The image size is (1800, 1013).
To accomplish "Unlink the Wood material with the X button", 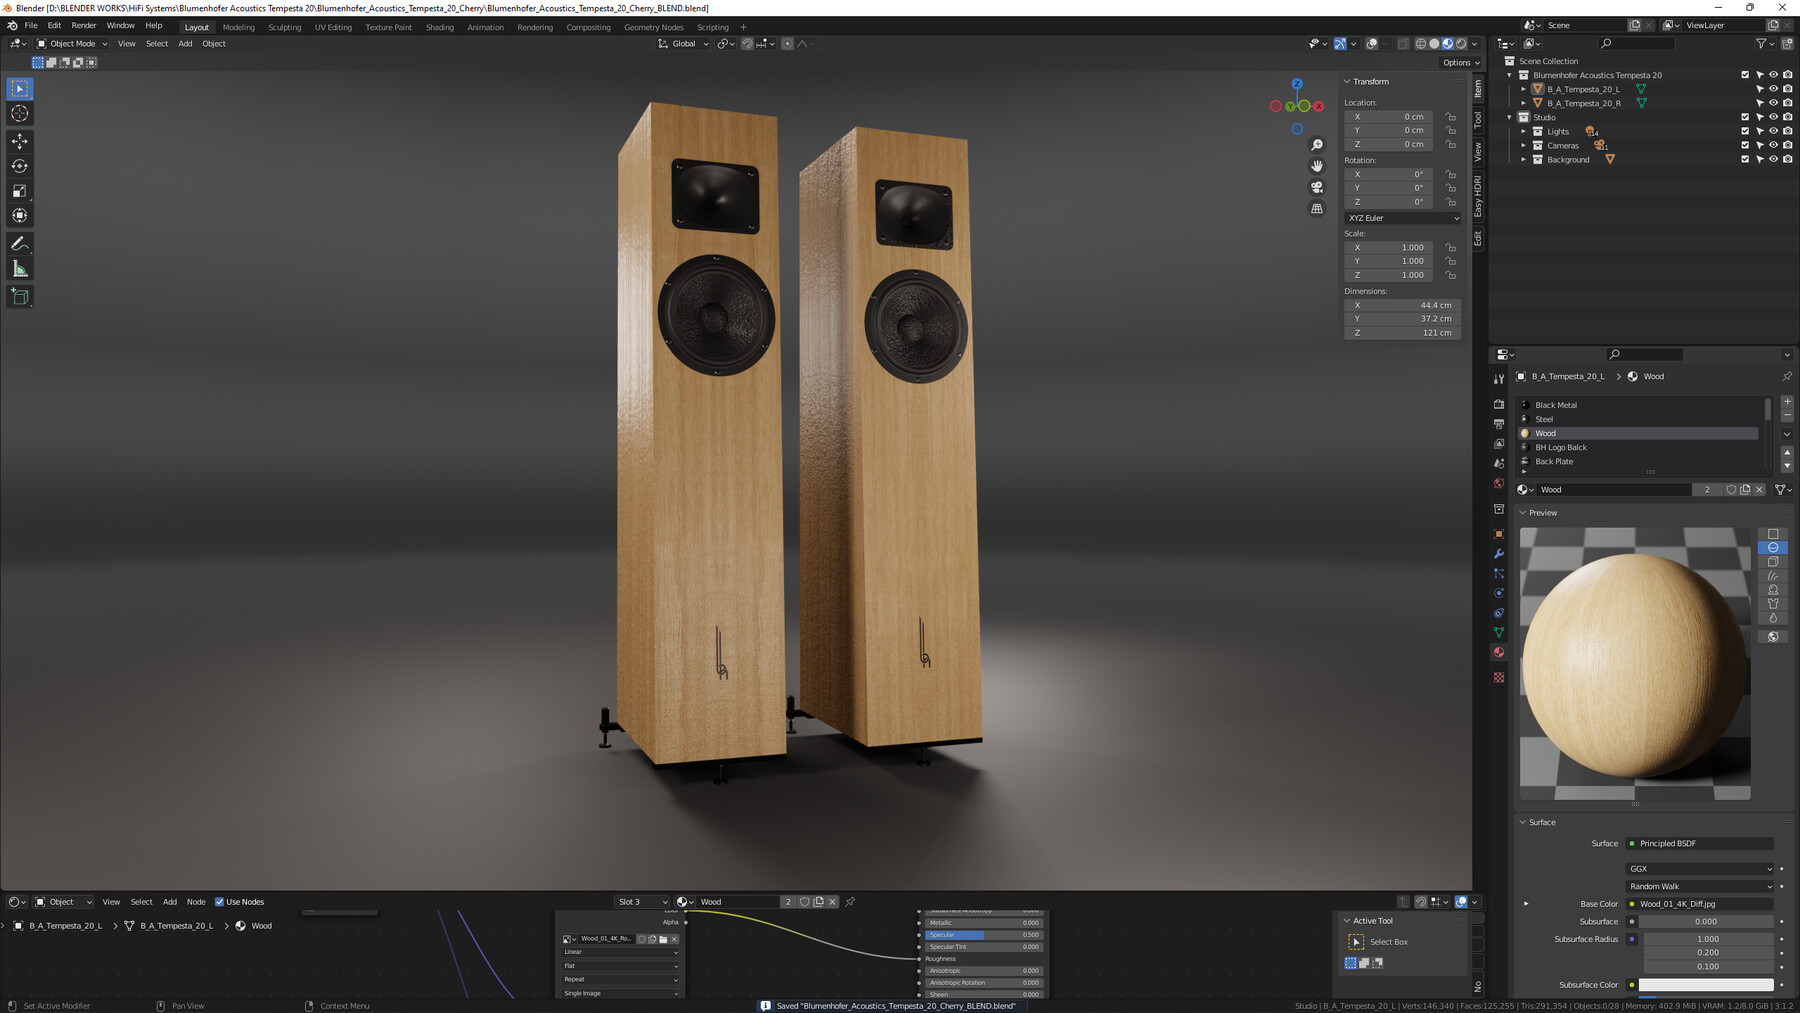I will pos(1760,489).
